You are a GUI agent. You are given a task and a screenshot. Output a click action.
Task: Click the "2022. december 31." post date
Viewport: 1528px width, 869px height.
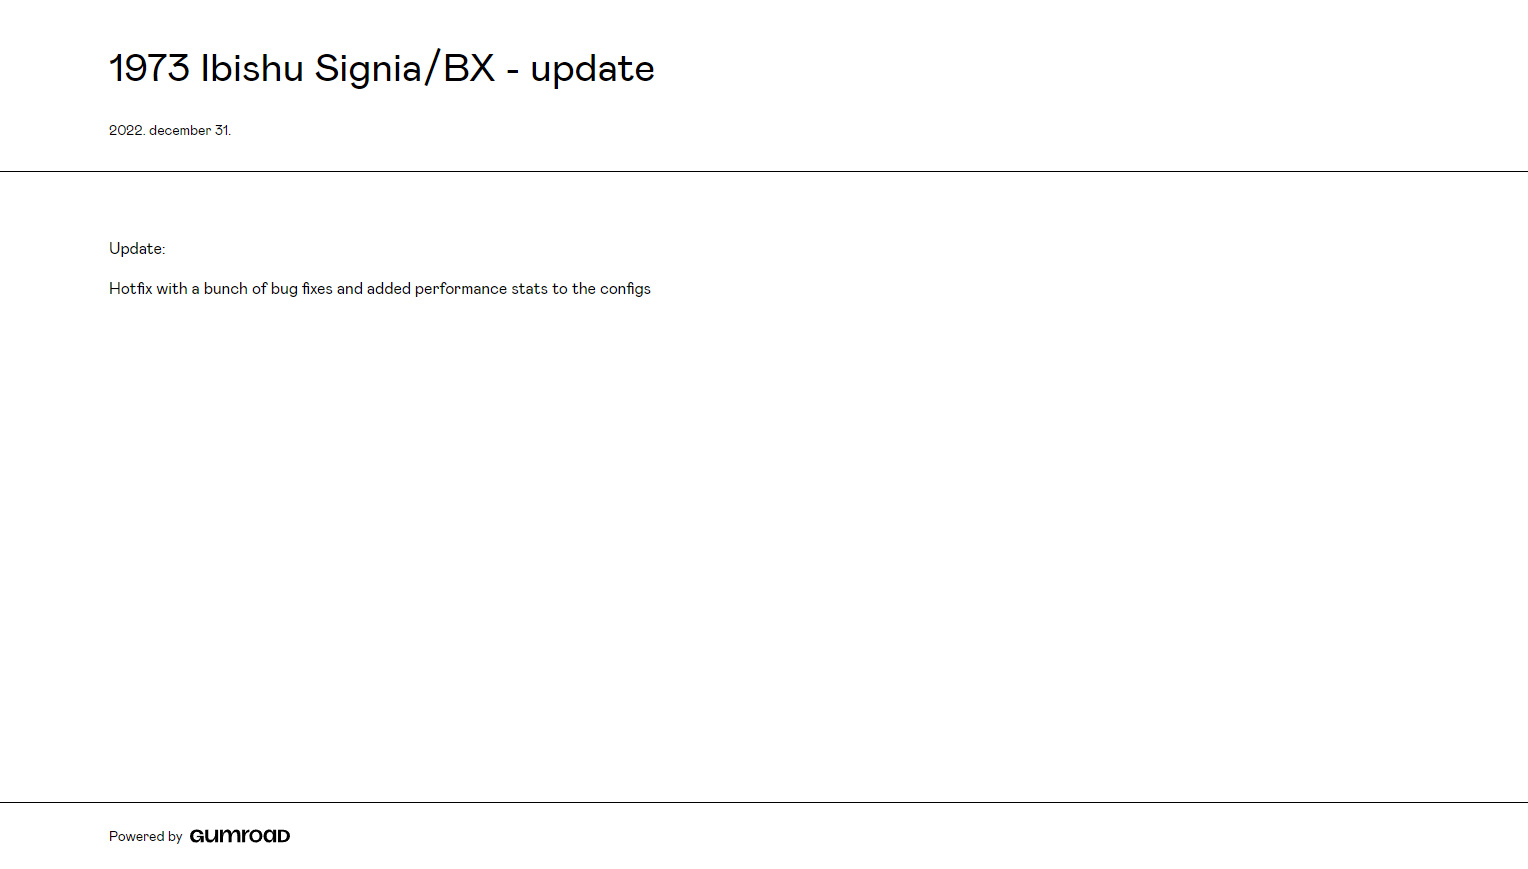pyautogui.click(x=170, y=131)
